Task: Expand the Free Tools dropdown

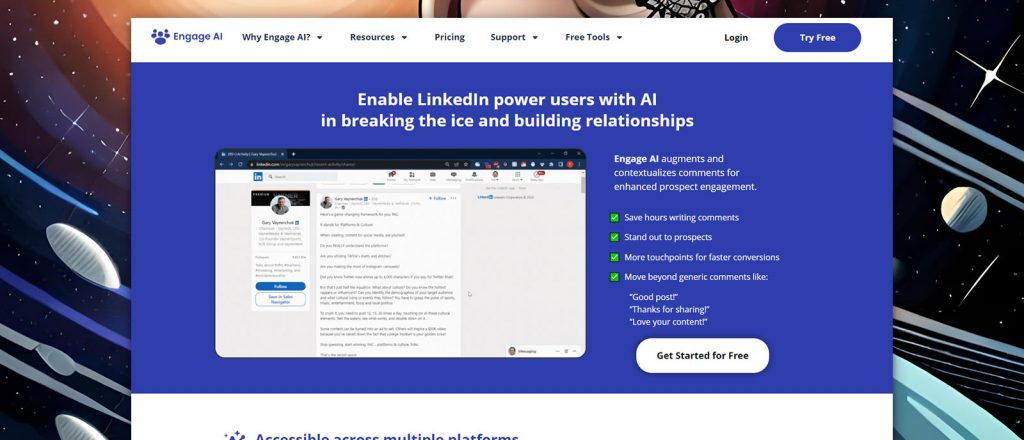Action: [594, 37]
